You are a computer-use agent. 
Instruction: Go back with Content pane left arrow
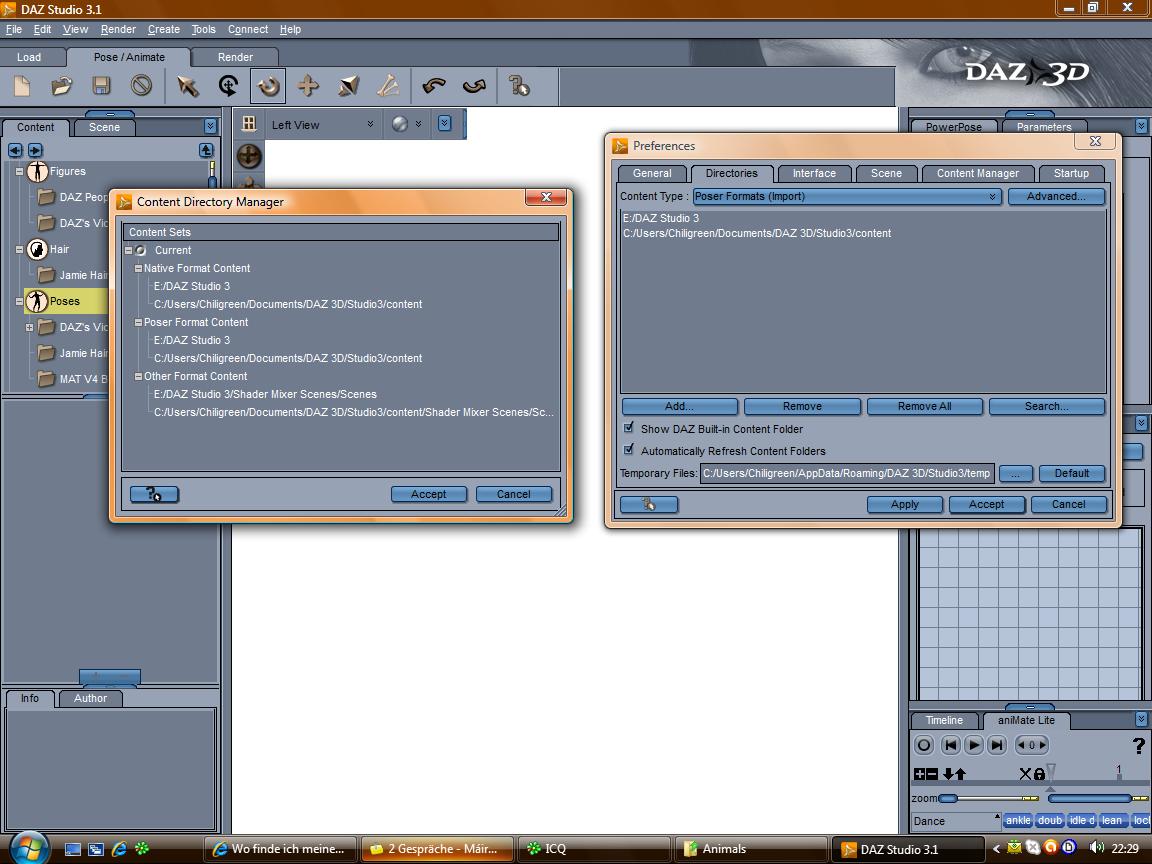tap(15, 150)
